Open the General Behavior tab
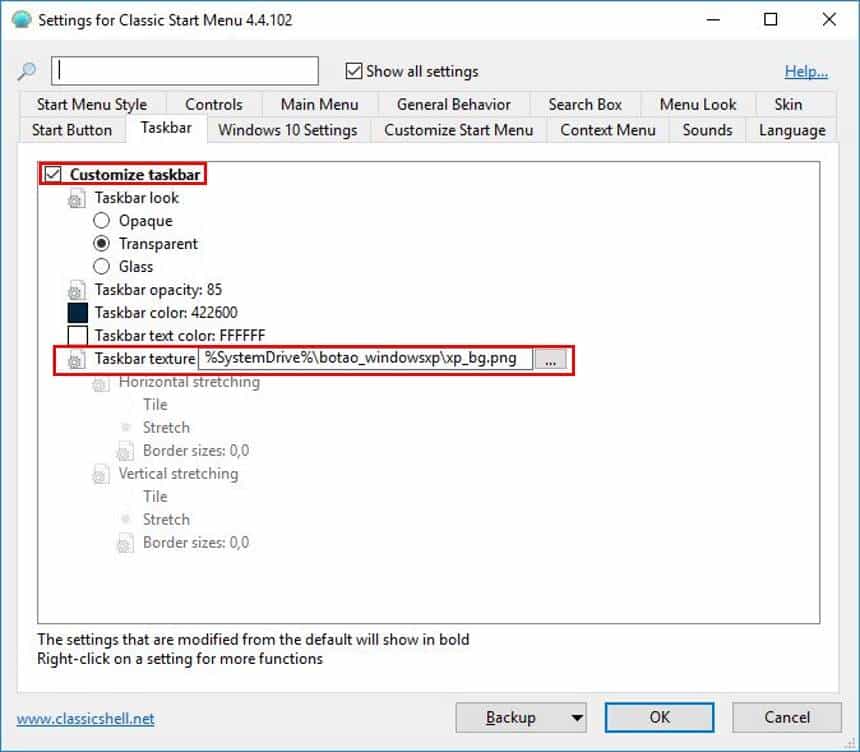The width and height of the screenshot is (860, 752). (x=454, y=104)
